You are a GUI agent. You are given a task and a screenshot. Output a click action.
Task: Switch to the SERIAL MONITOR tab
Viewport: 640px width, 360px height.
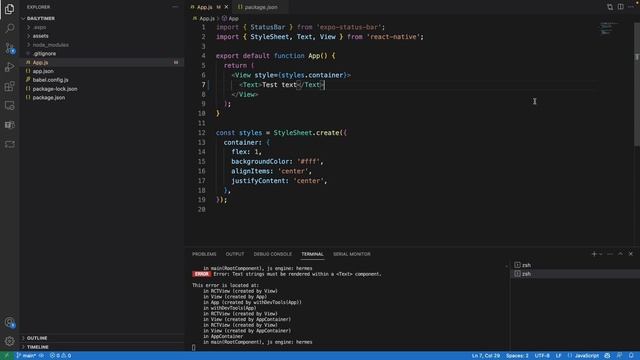[x=351, y=254]
